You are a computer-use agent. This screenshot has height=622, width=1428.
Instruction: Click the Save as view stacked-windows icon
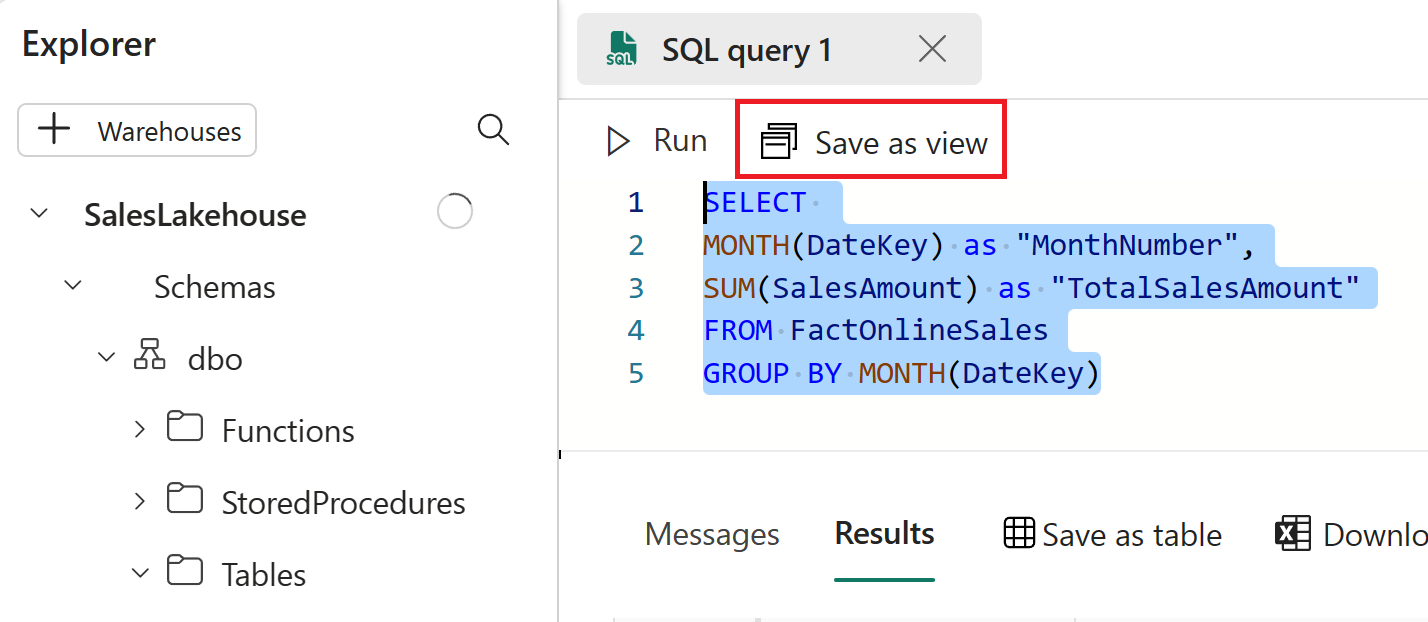coord(779,142)
